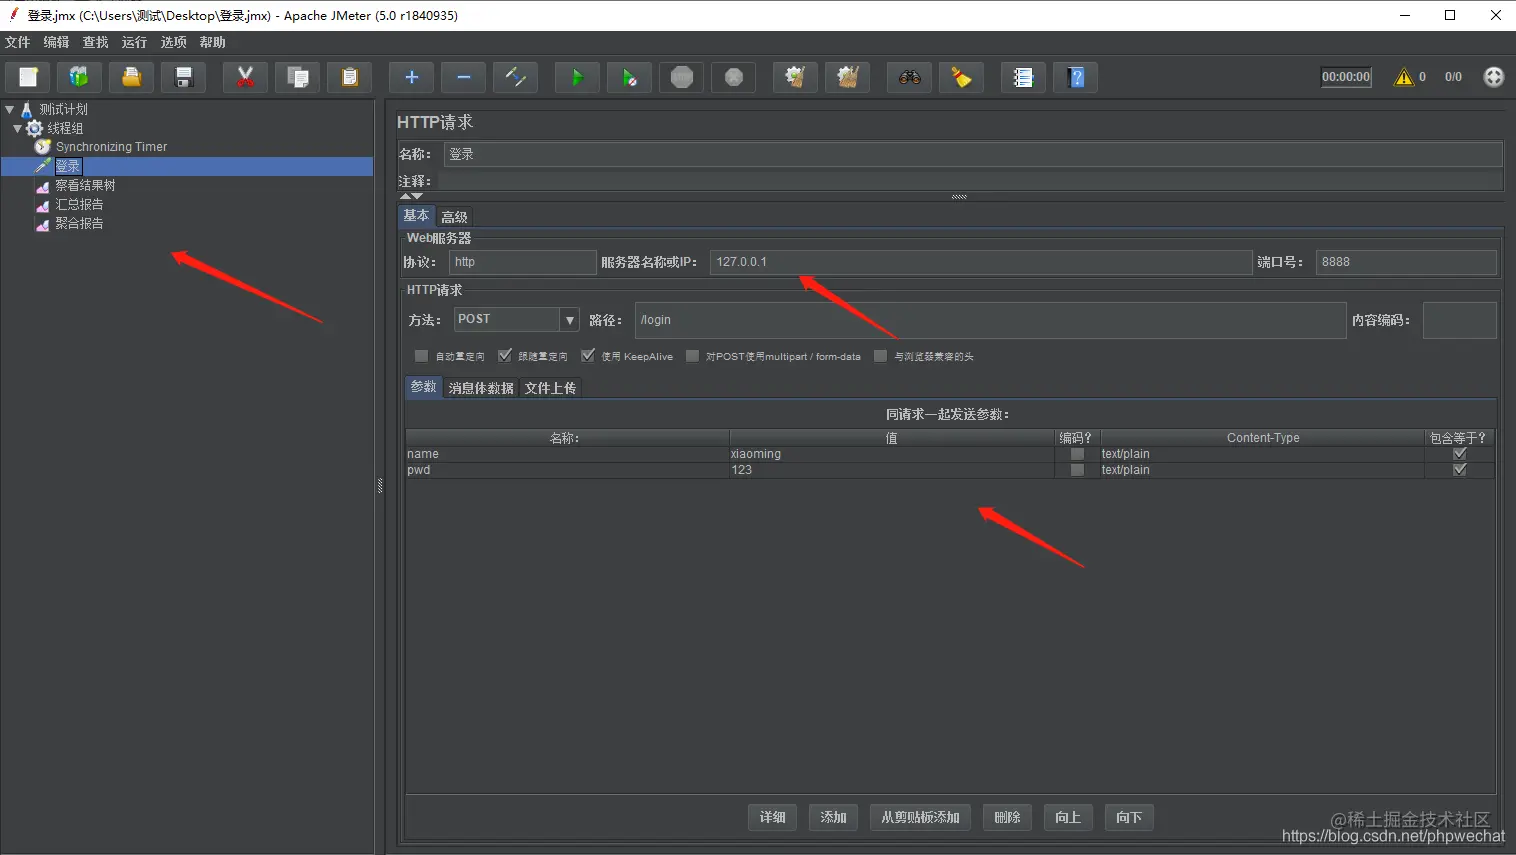1516x855 pixels.
Task: Click the remote engines status icon
Action: 1493,77
